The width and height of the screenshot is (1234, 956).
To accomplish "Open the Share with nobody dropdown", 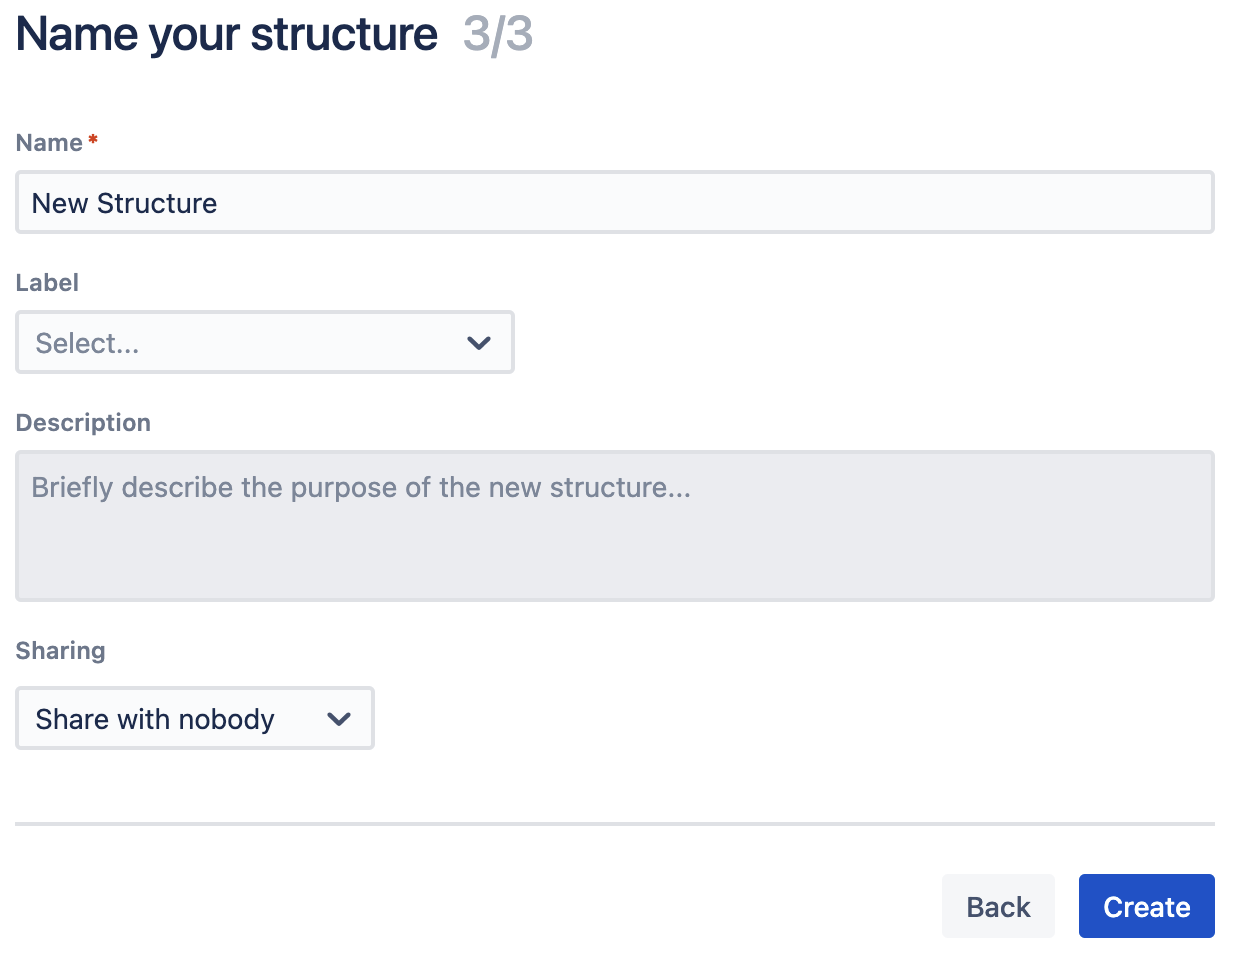I will (194, 719).
